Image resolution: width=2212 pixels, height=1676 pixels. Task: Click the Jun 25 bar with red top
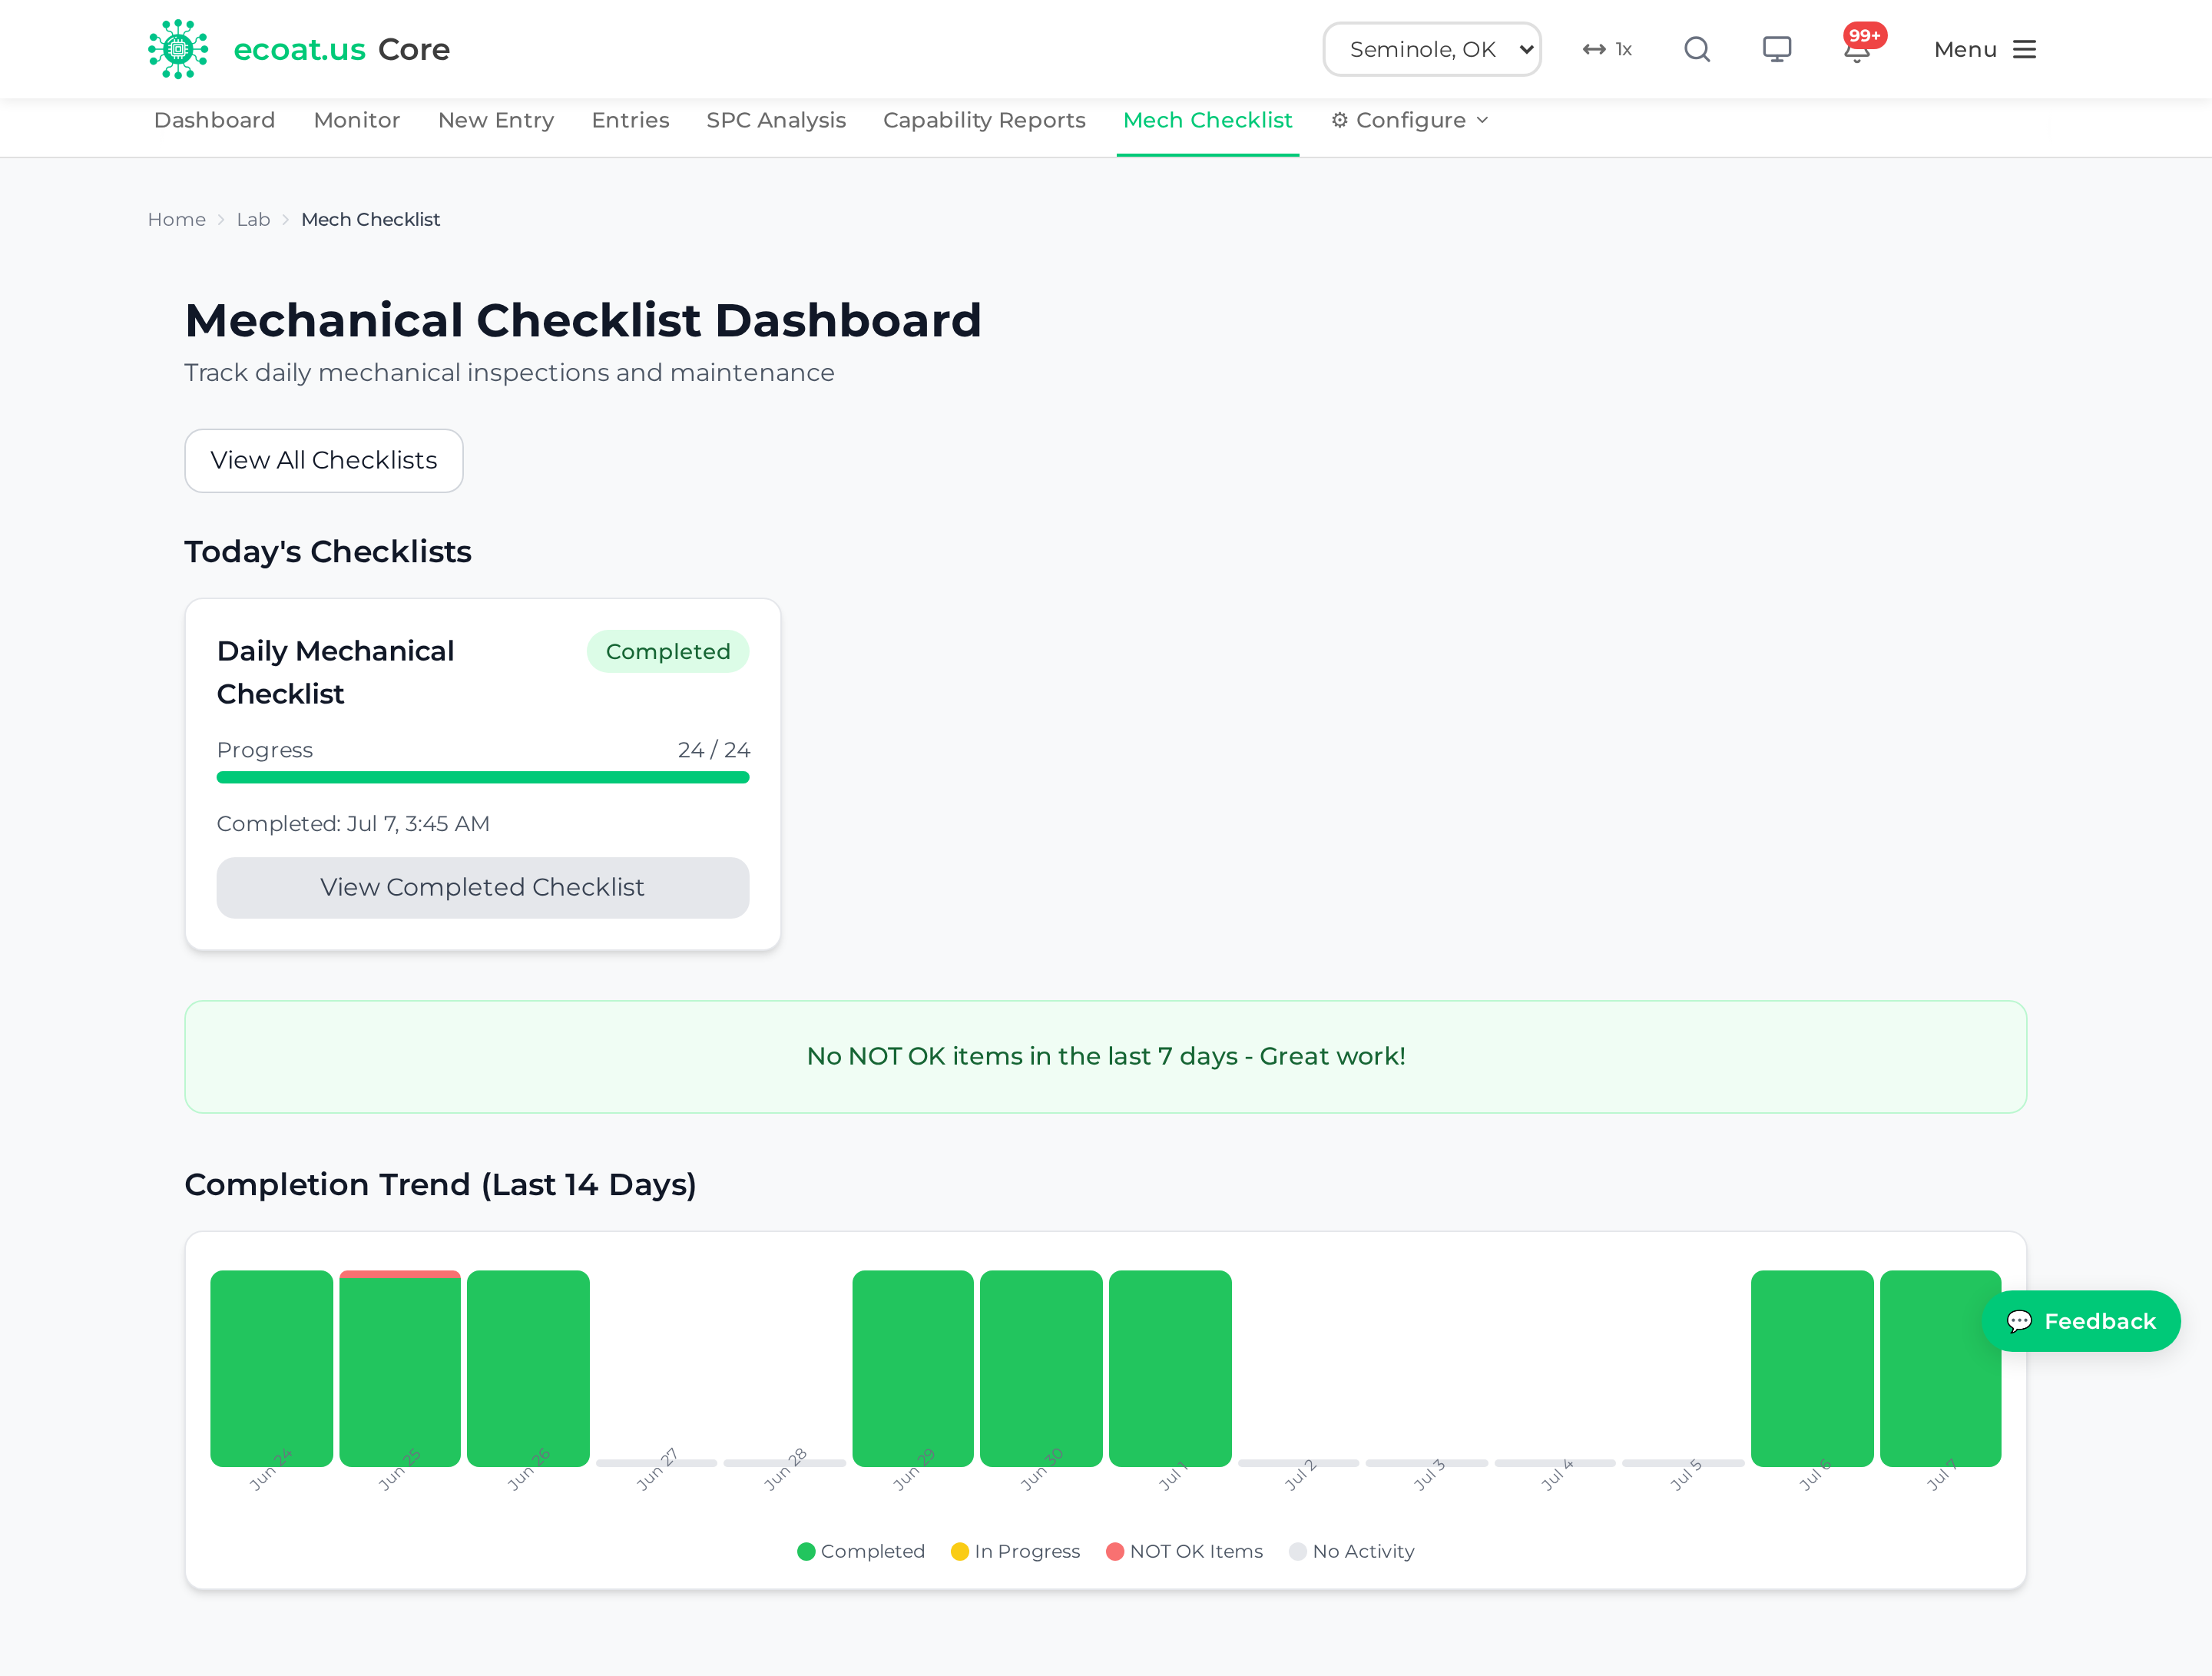tap(400, 1368)
